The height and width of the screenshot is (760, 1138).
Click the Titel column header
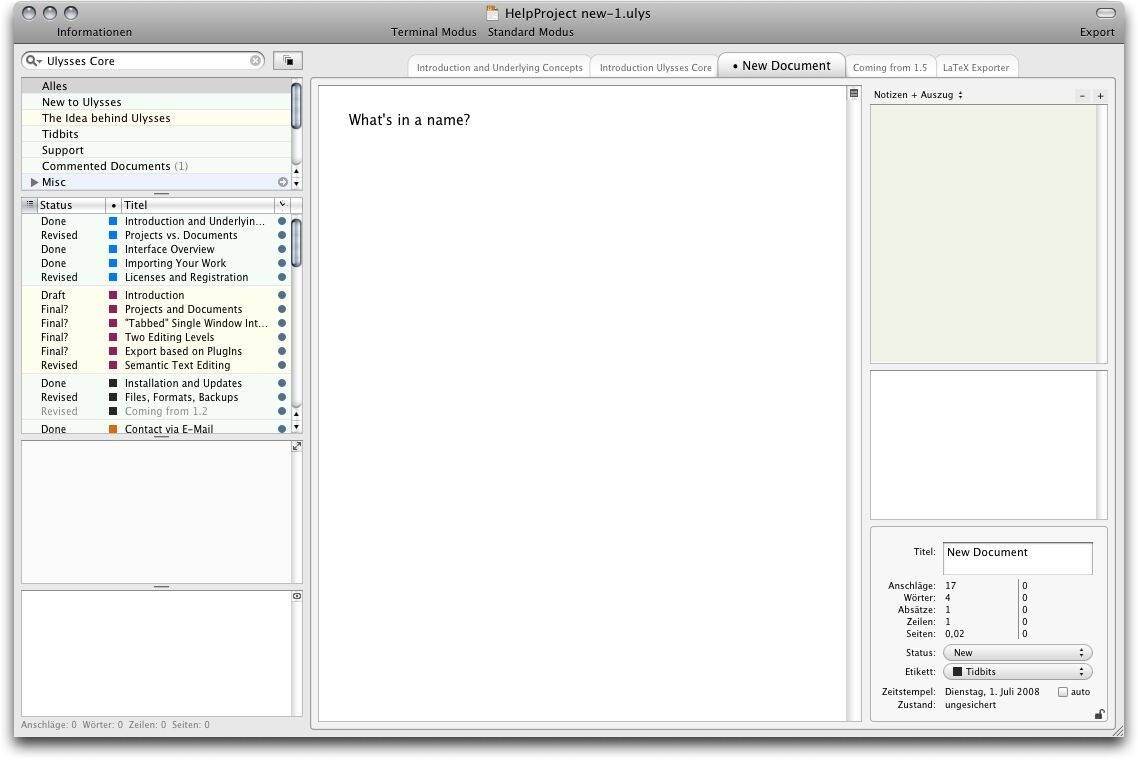197,205
